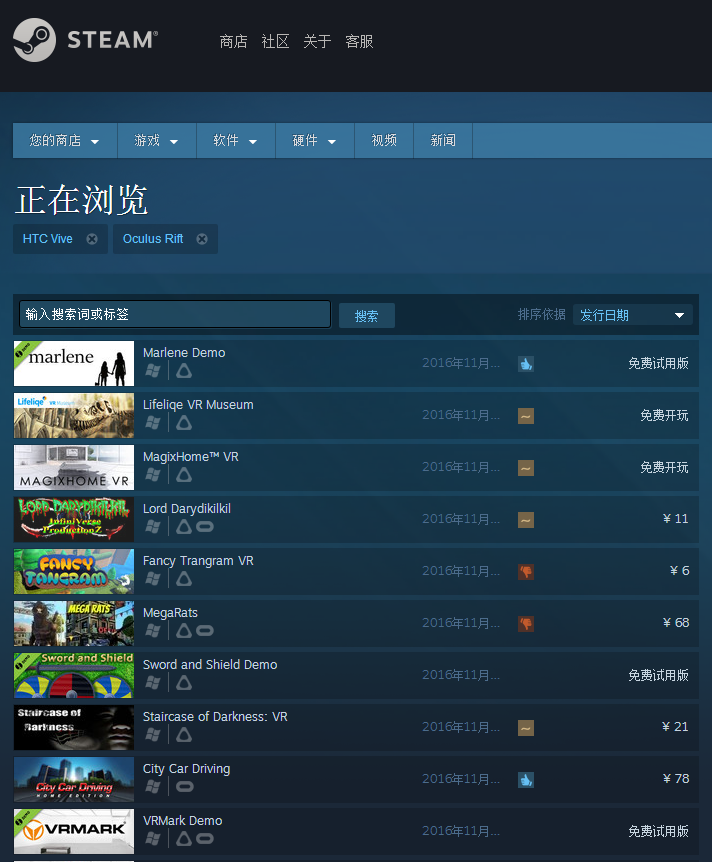
Task: Click Oculus Rift icon for VRMark Demo
Action: pos(205,838)
